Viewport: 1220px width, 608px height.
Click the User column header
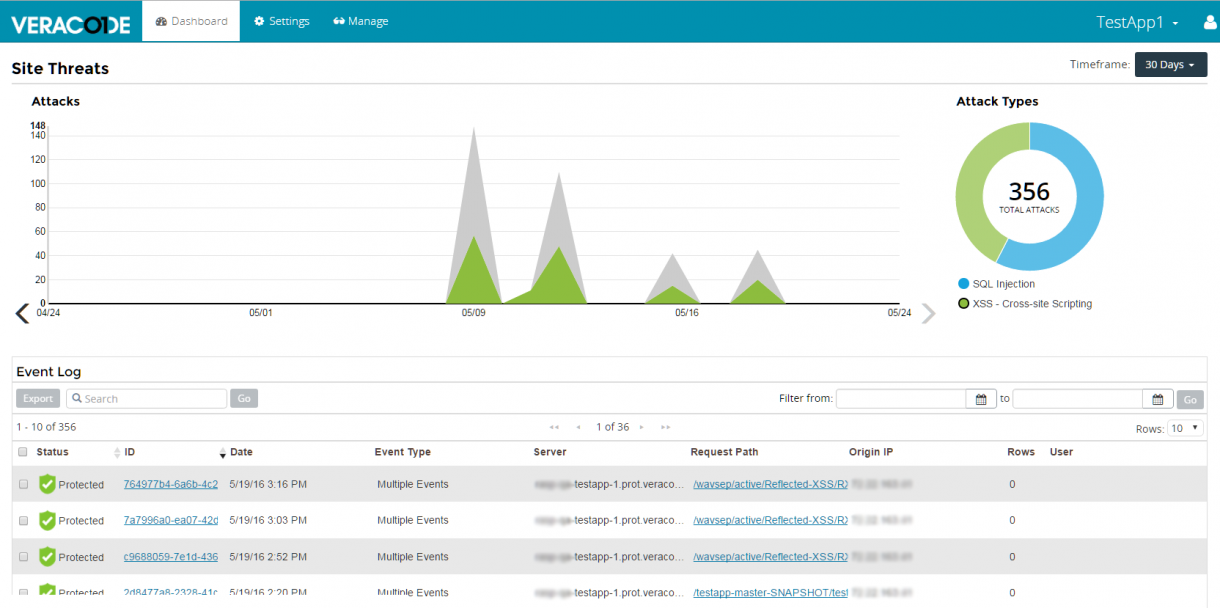[x=1061, y=452]
